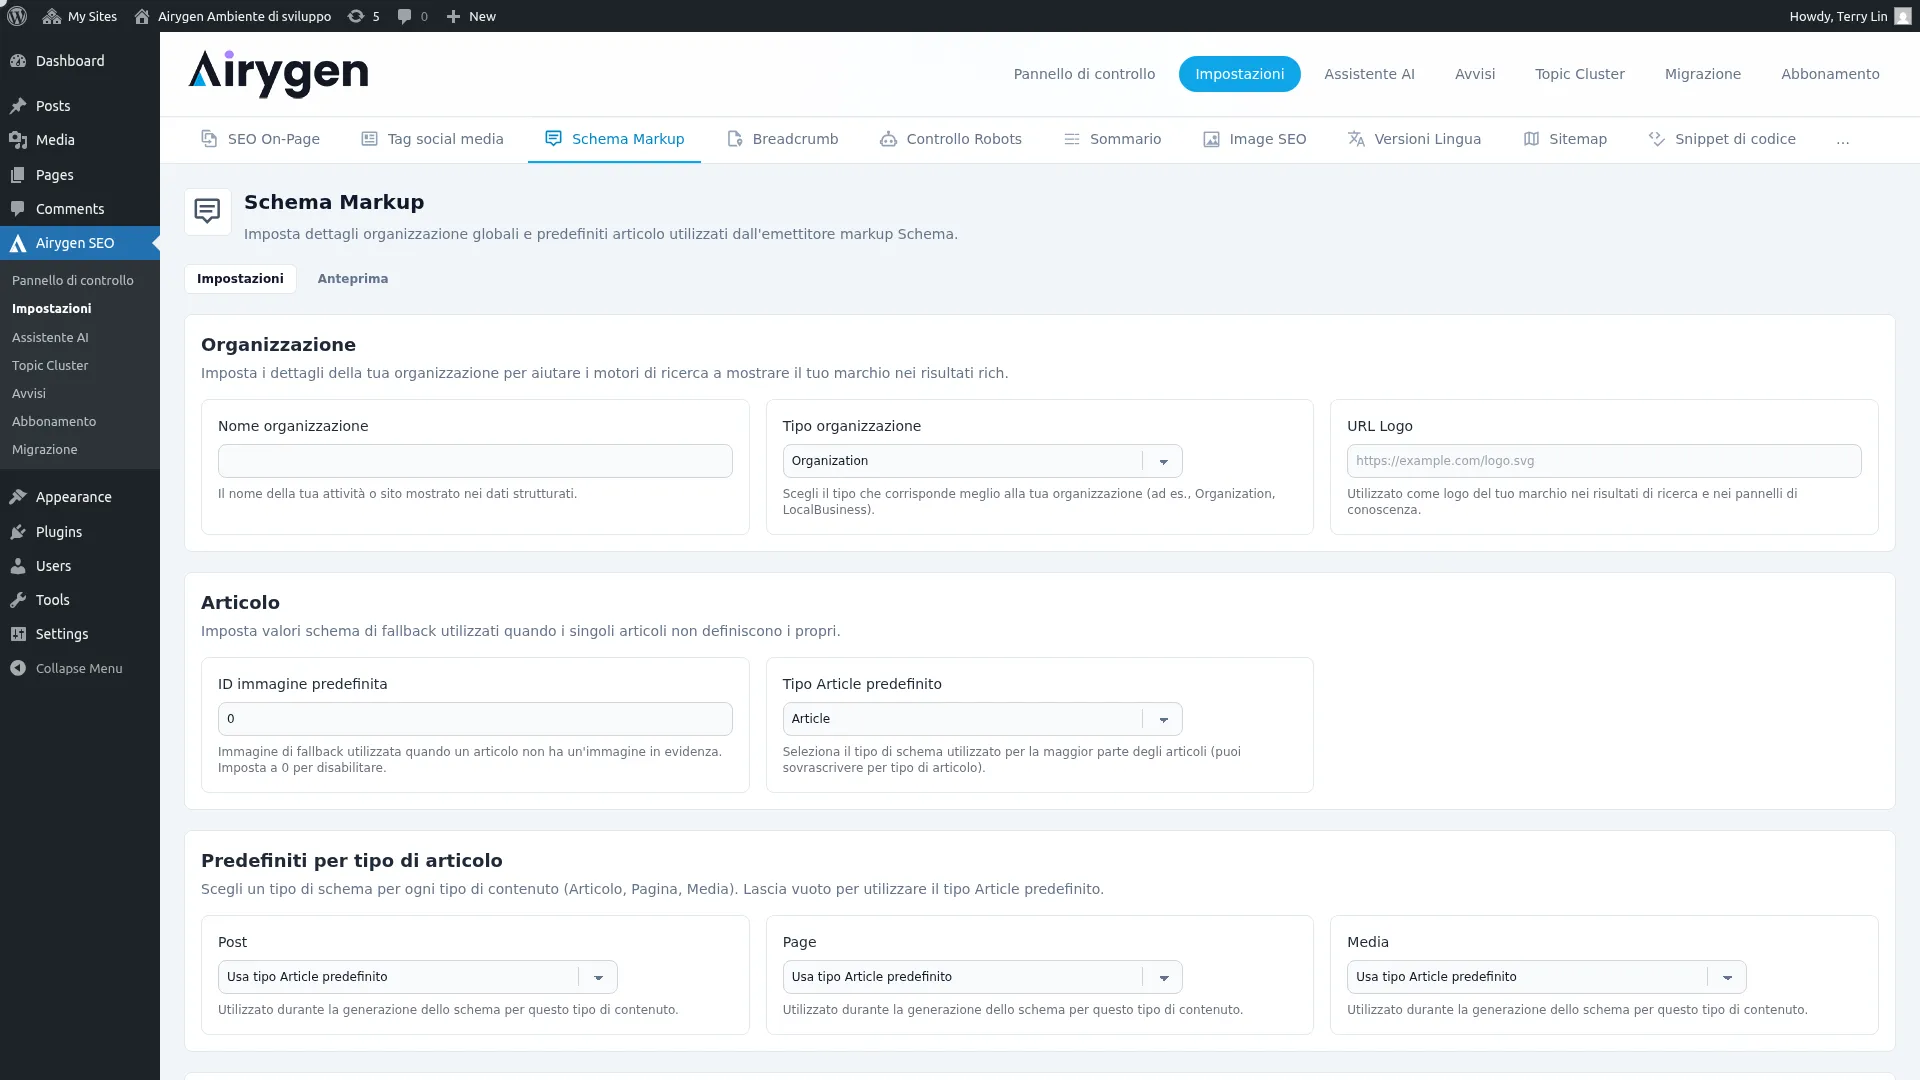
Task: Switch to the Schema Markup tab
Action: 614,139
